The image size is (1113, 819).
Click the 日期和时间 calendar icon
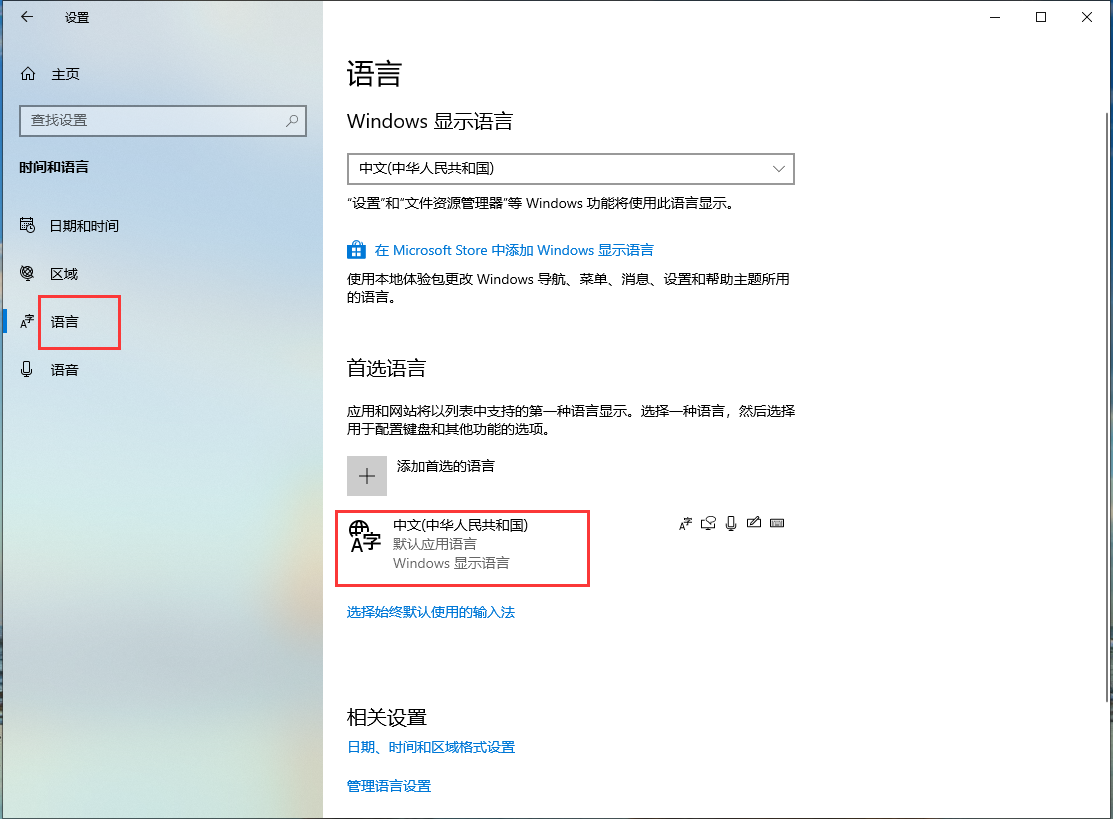(27, 226)
